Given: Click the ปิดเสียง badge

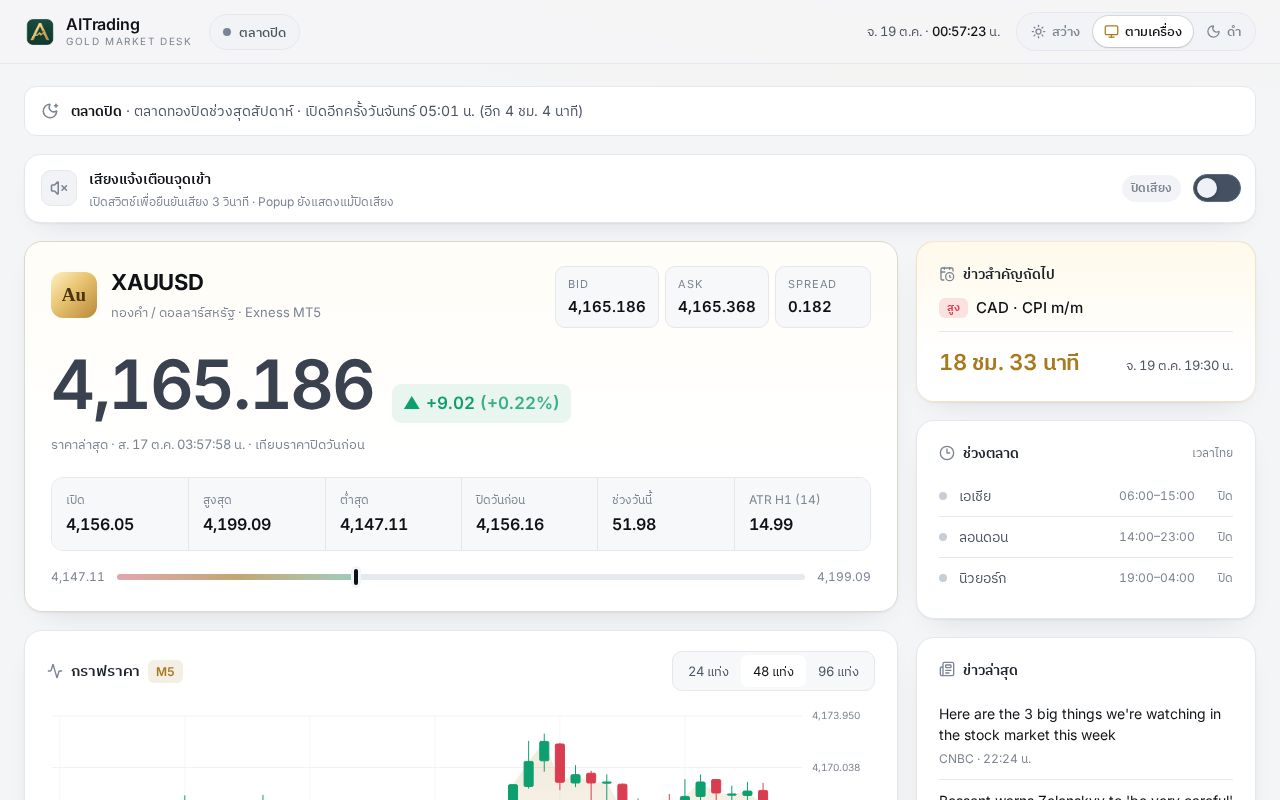Looking at the screenshot, I should tap(1151, 188).
